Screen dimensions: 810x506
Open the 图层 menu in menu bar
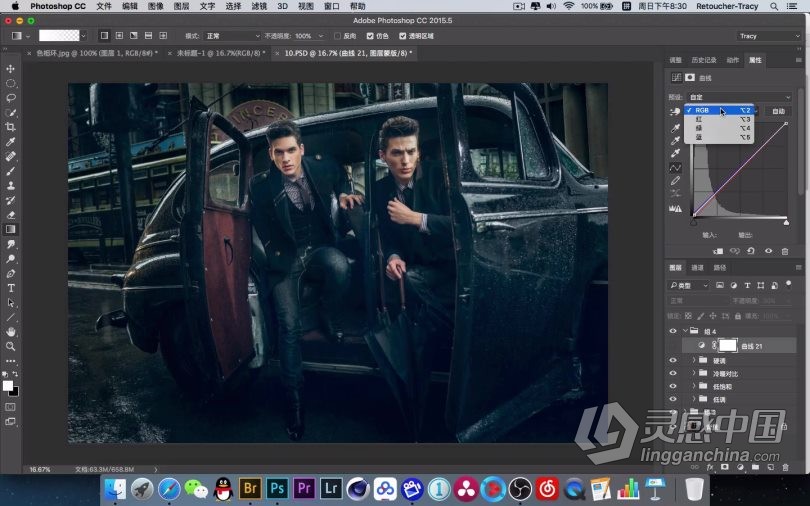coord(181,6)
